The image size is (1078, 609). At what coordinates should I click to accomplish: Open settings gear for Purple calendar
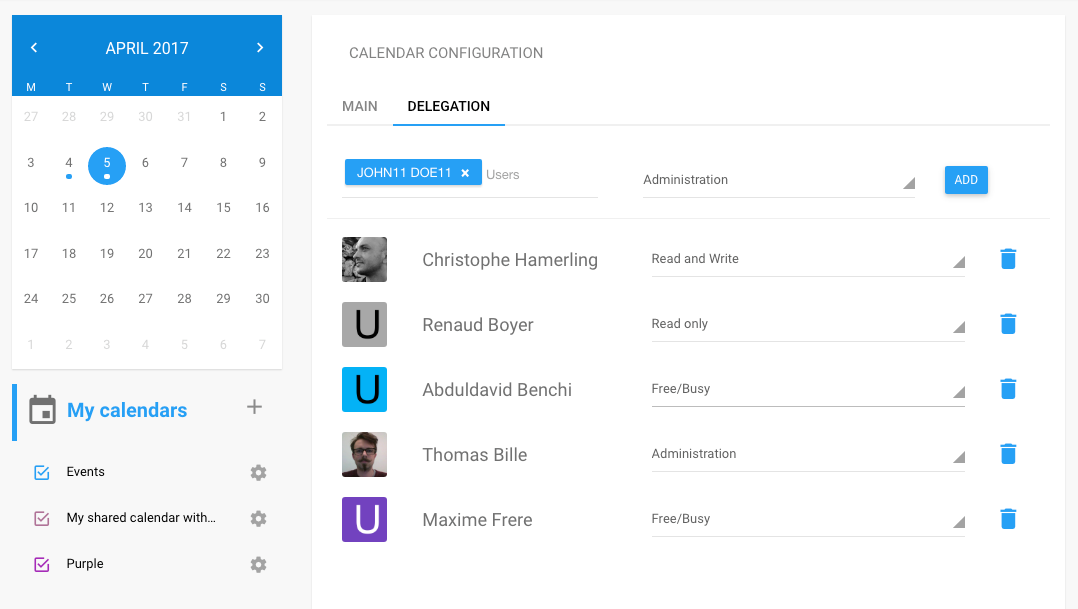click(x=258, y=564)
